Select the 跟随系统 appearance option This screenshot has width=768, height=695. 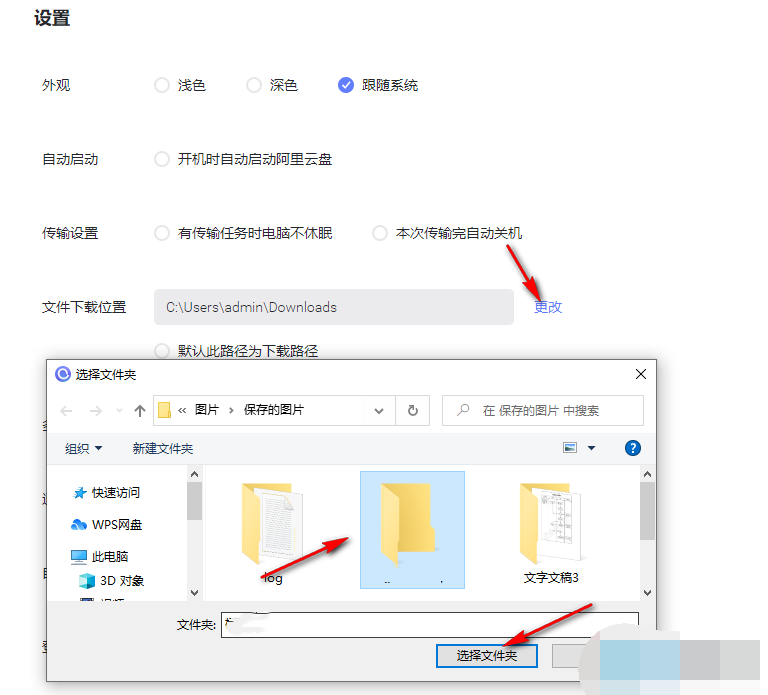[x=346, y=85]
